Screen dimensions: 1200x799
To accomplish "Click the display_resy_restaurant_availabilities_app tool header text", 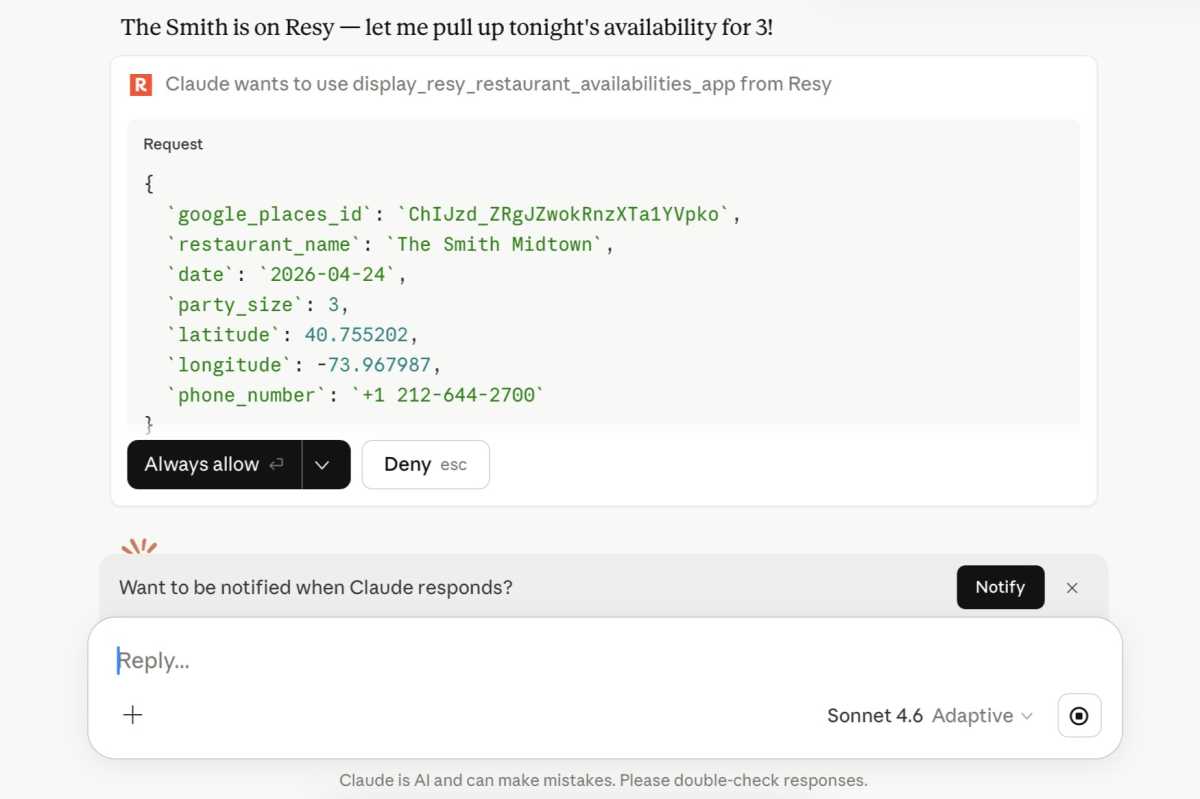I will pos(498,84).
